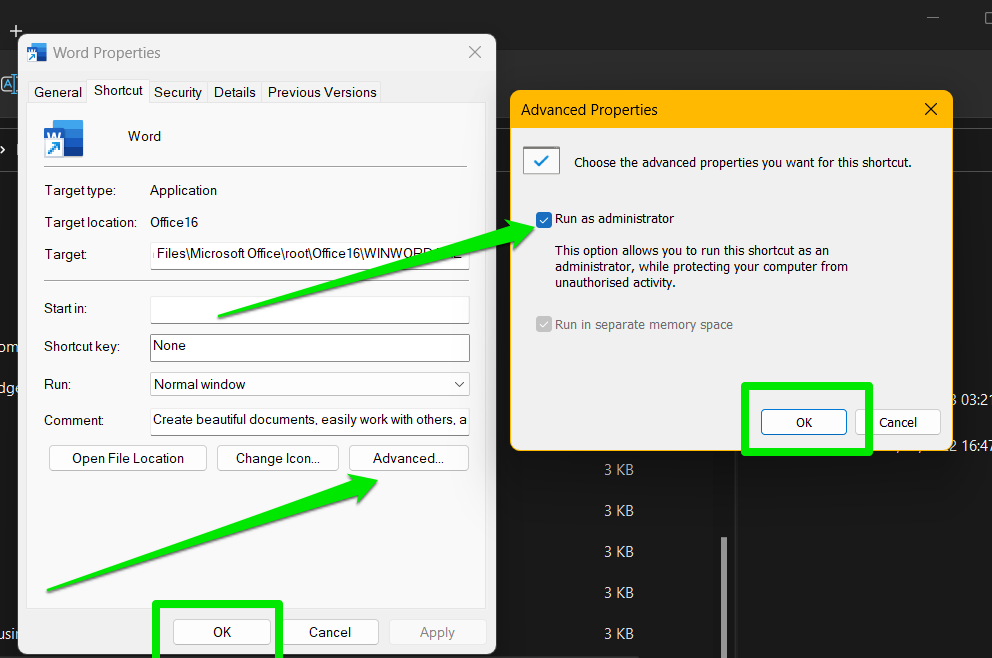The width and height of the screenshot is (992, 658).
Task: Click OK in the Word Properties dialog
Action: point(221,632)
